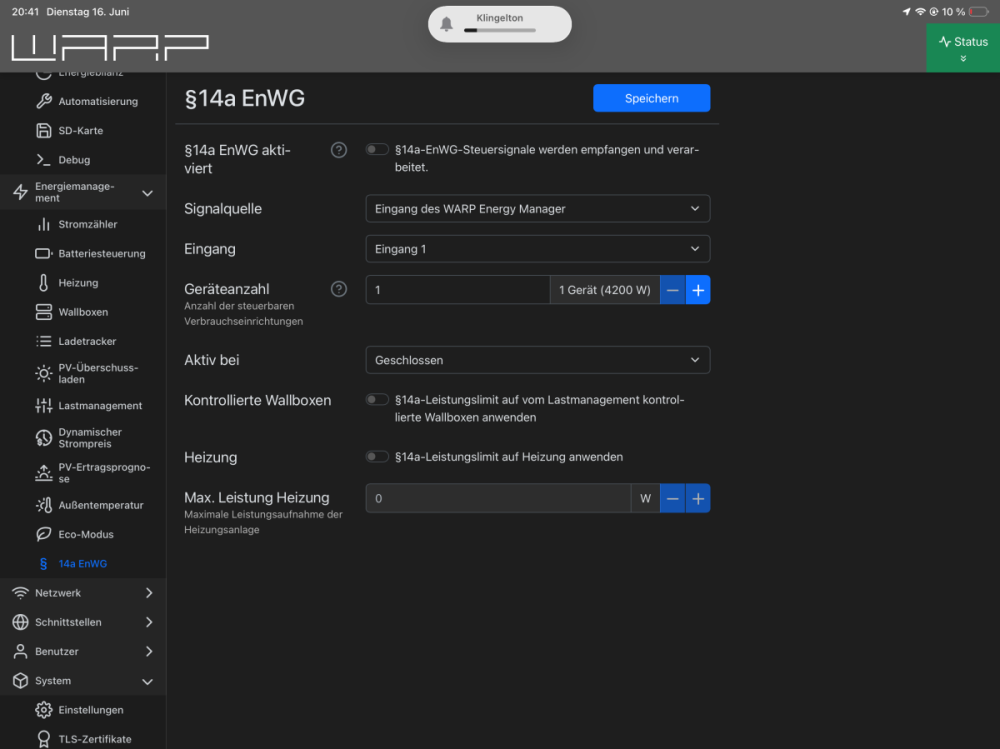Screen dimensions: 1000x749
Task: Open the Signalquelle dropdown
Action: (x=538, y=209)
